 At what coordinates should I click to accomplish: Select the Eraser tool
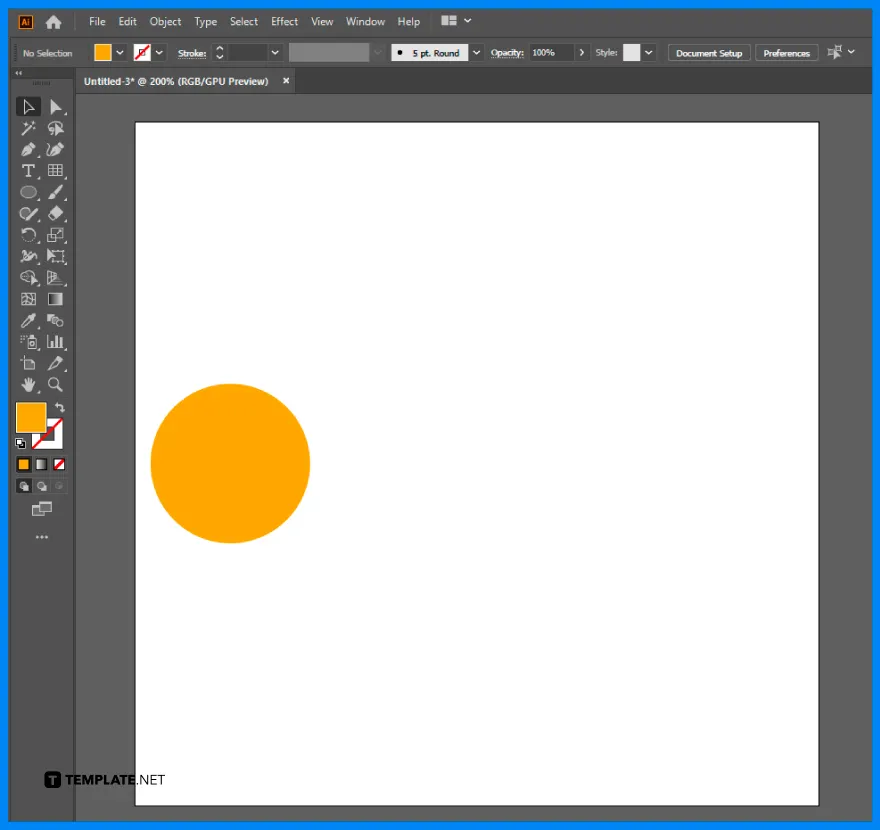tap(56, 213)
